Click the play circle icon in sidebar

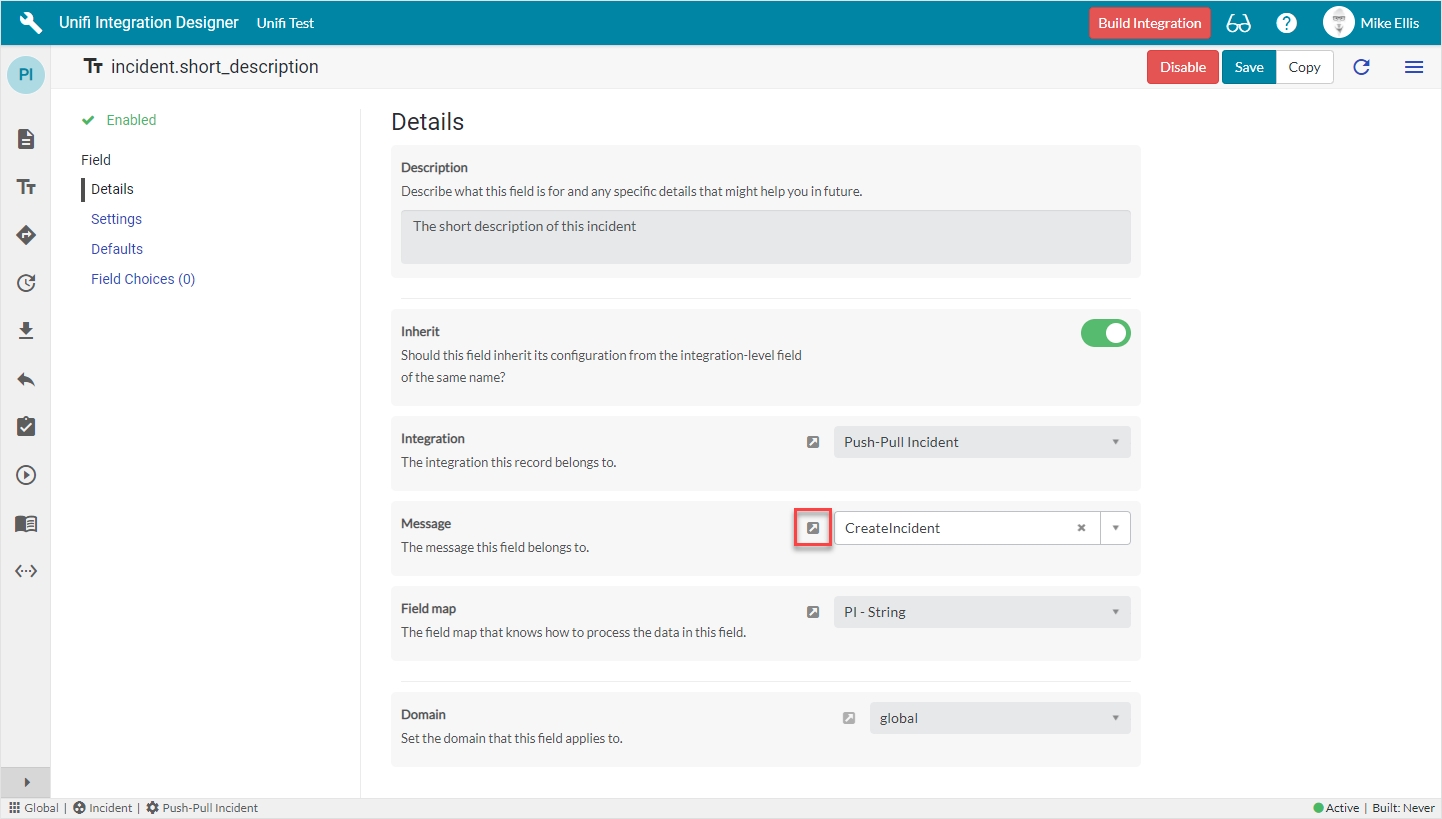(x=26, y=475)
